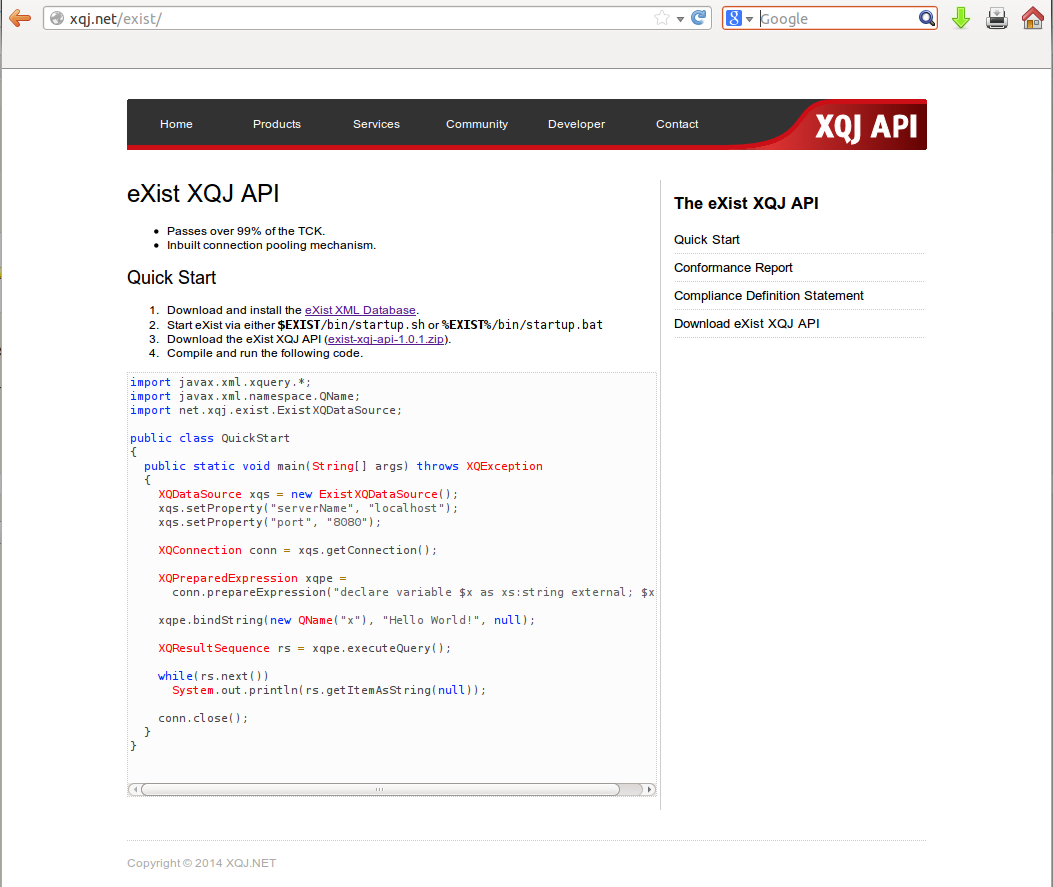Switch to the Developer menu item
This screenshot has height=887, width=1053.
[576, 124]
